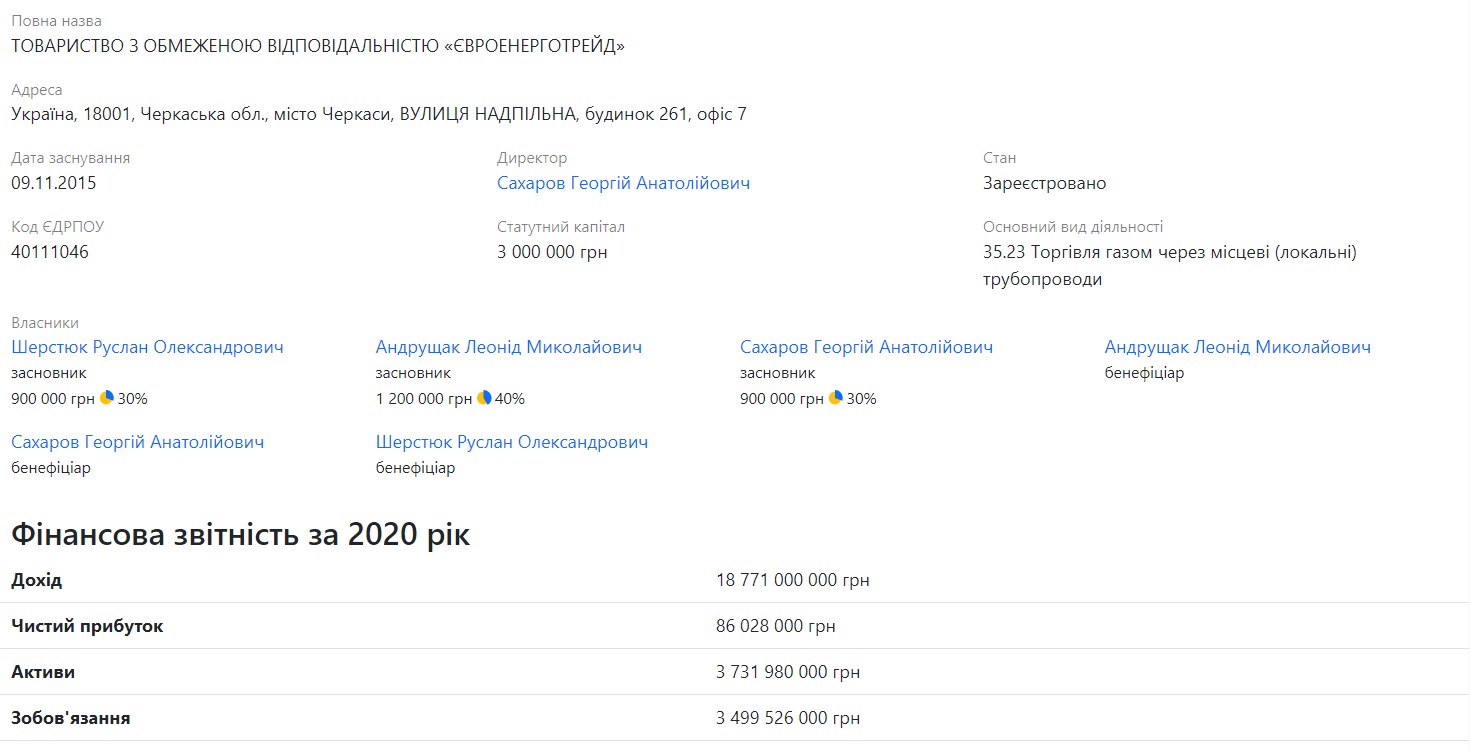Select the Активи value 3 731 980 000 грн
The width and height of the screenshot is (1470, 753).
(x=787, y=672)
